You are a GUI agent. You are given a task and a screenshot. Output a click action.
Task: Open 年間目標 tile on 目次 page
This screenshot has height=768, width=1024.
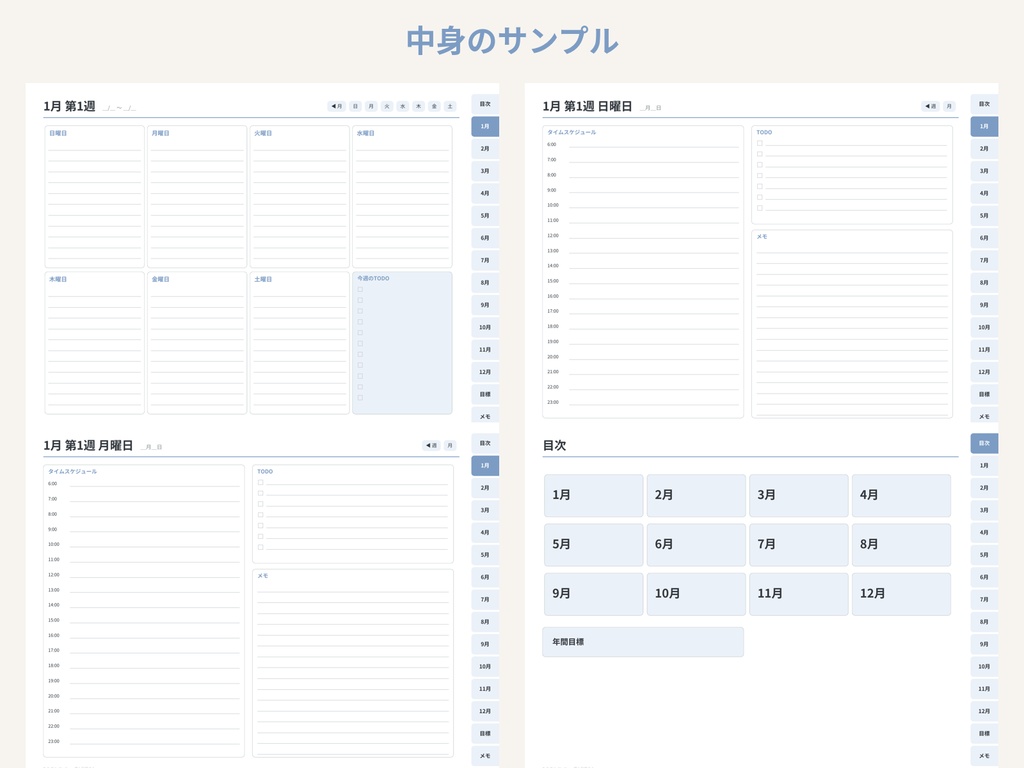coord(643,642)
